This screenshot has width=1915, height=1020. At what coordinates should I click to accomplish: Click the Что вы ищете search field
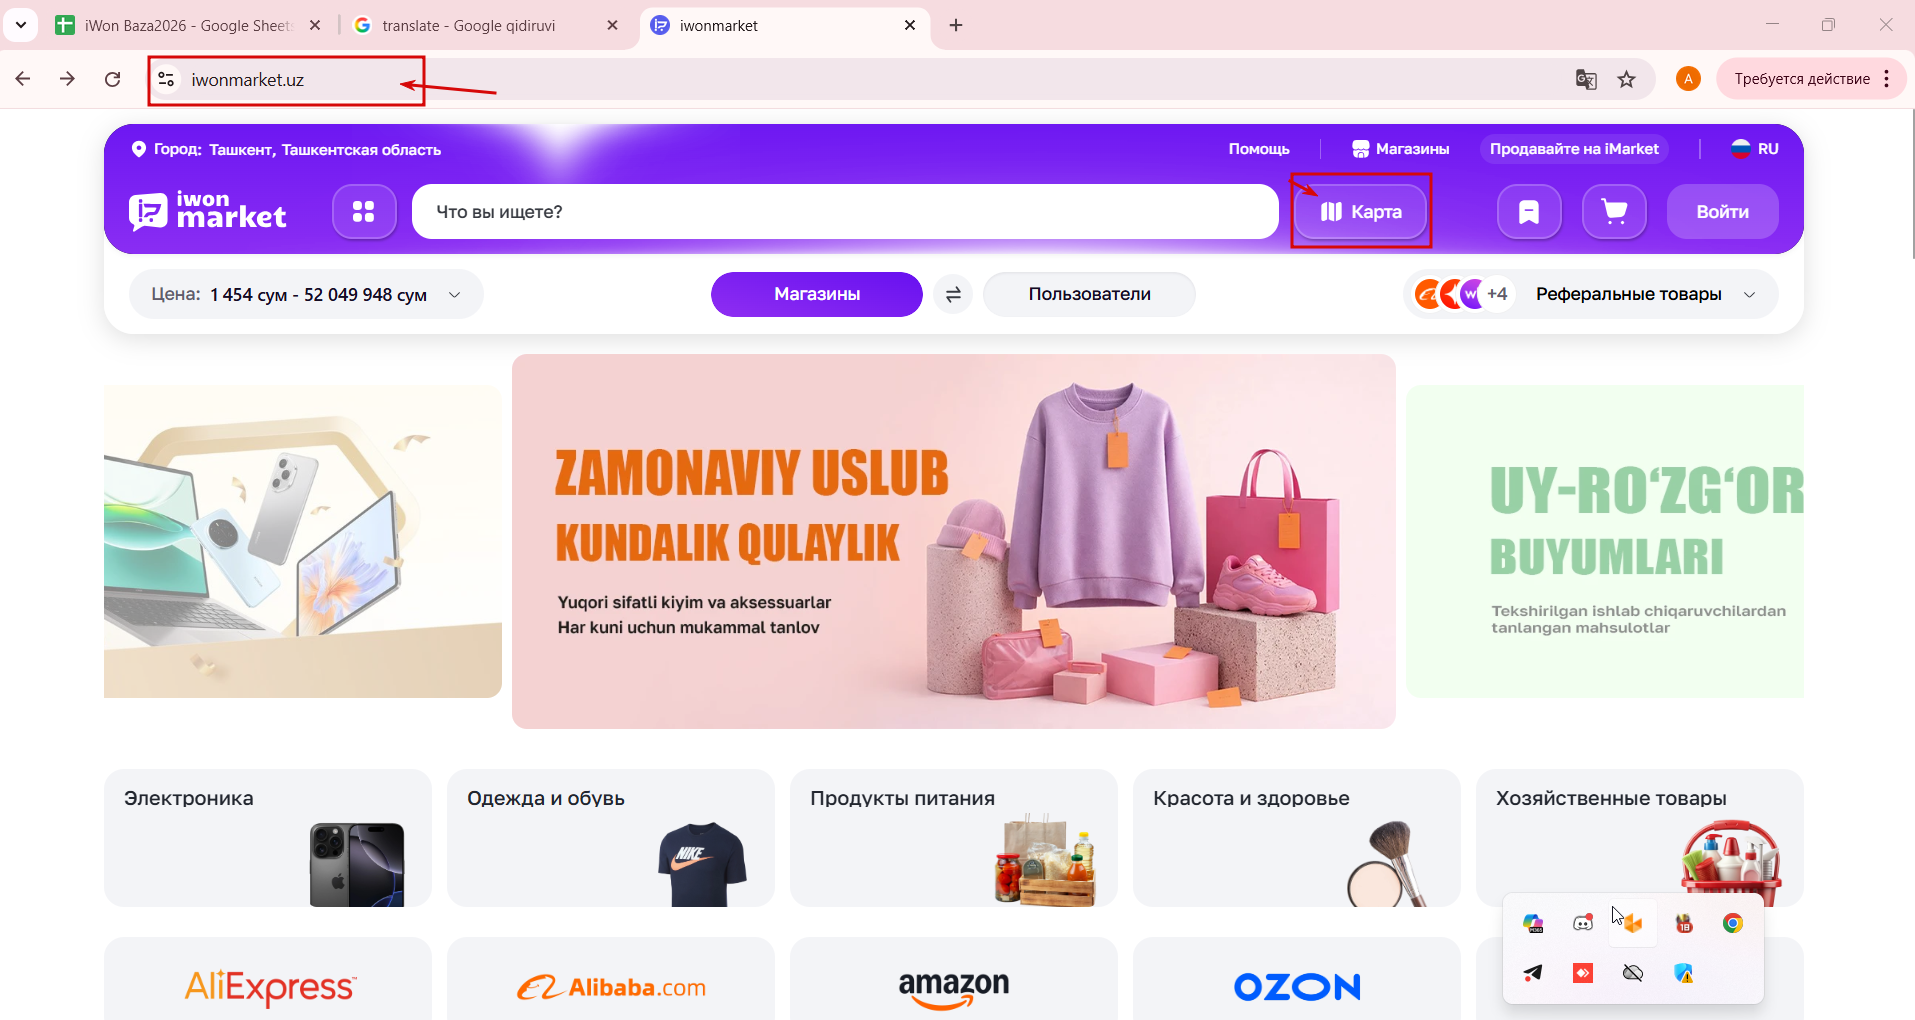845,211
